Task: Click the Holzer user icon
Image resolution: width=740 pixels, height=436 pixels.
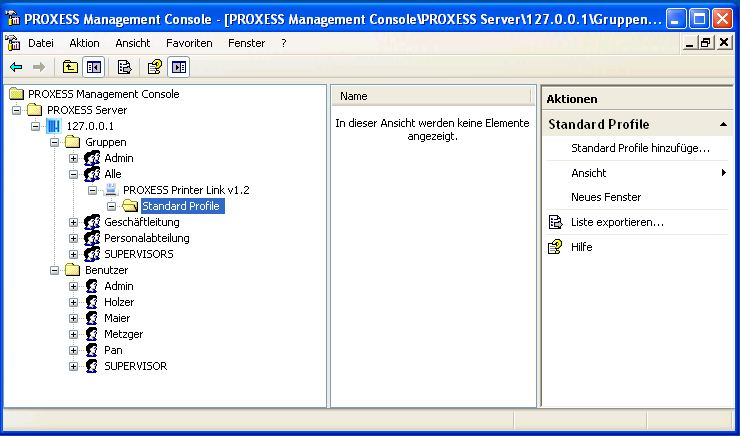Action: [92, 302]
